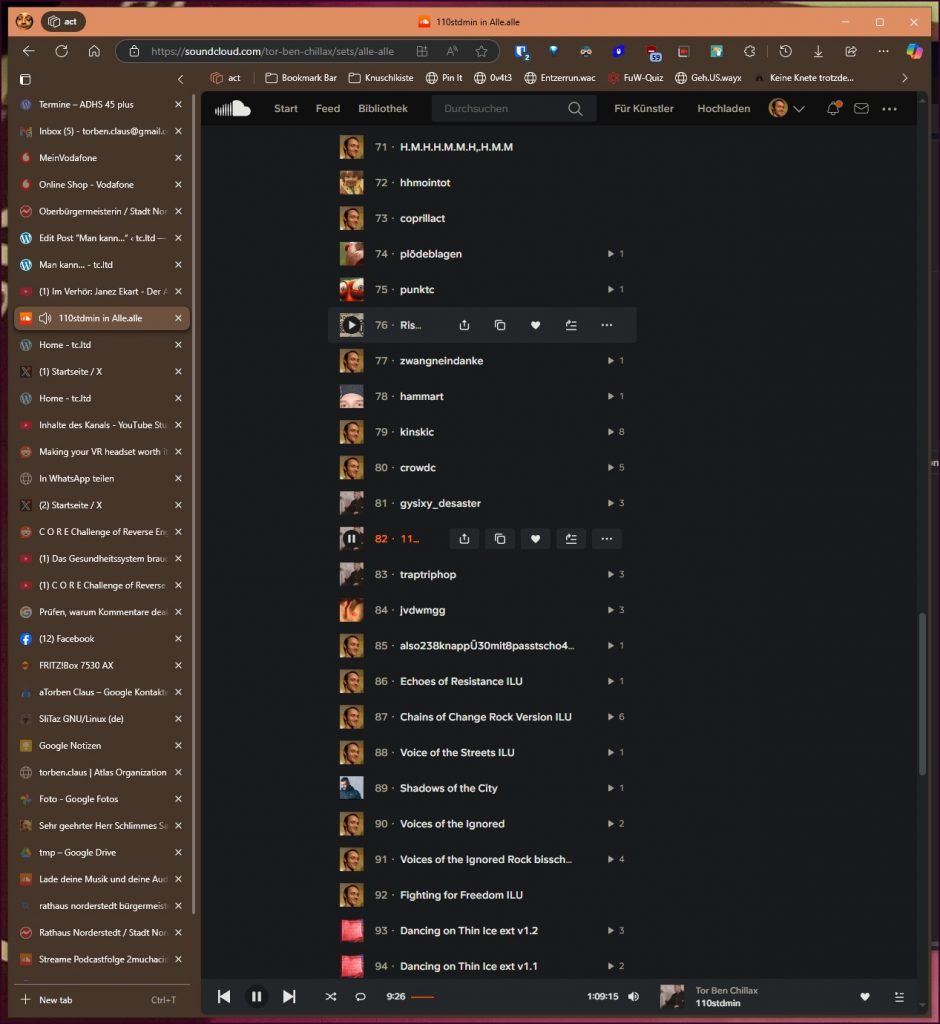
Task: Open more options for track 76
Action: point(606,325)
